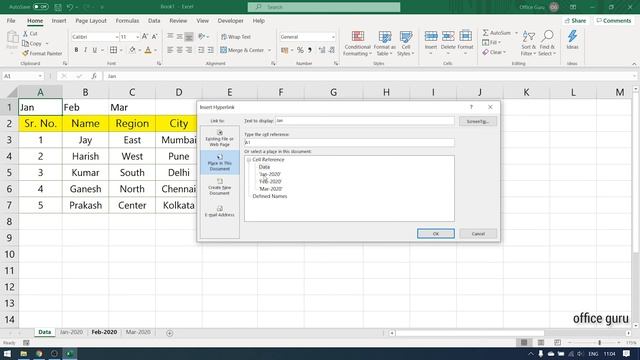Toggle the AutoSave switch

click(x=40, y=7)
